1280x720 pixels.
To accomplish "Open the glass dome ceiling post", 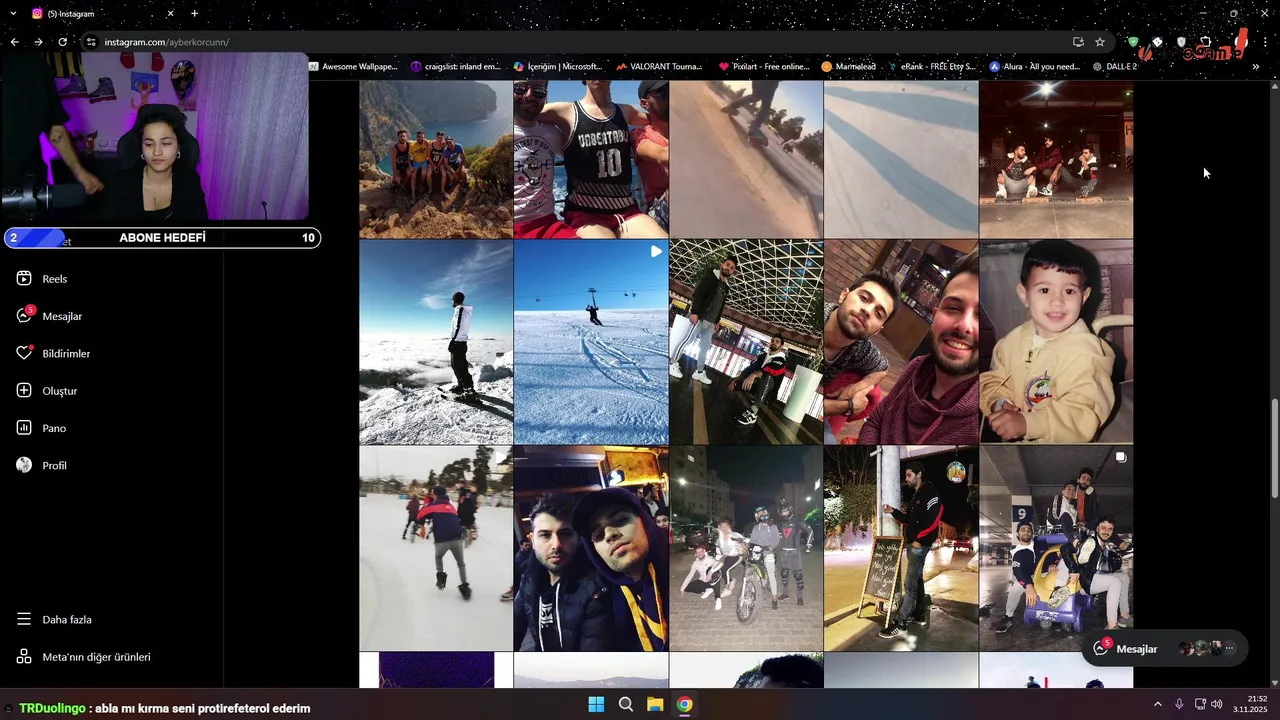I will click(x=746, y=342).
